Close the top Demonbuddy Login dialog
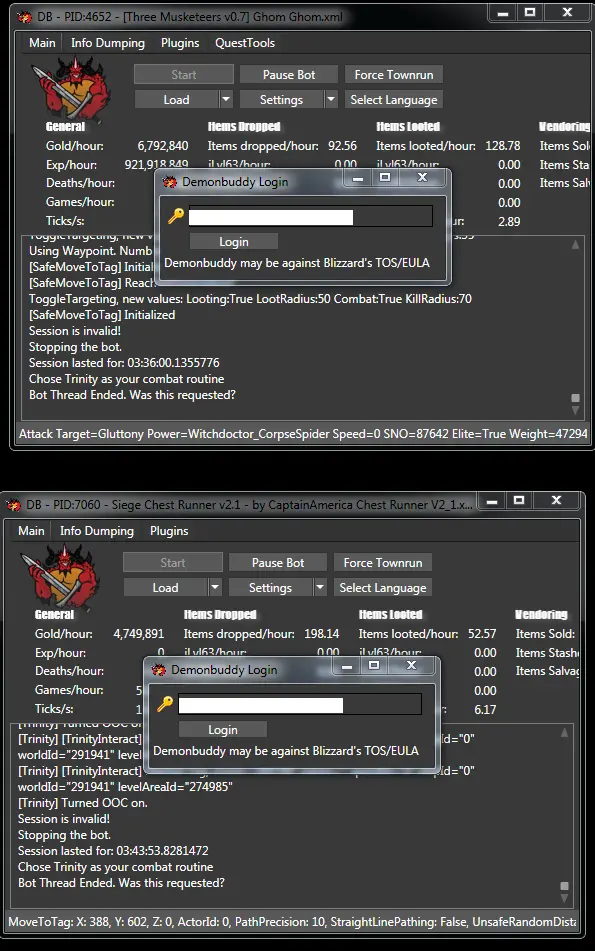The image size is (595, 951). 423,178
